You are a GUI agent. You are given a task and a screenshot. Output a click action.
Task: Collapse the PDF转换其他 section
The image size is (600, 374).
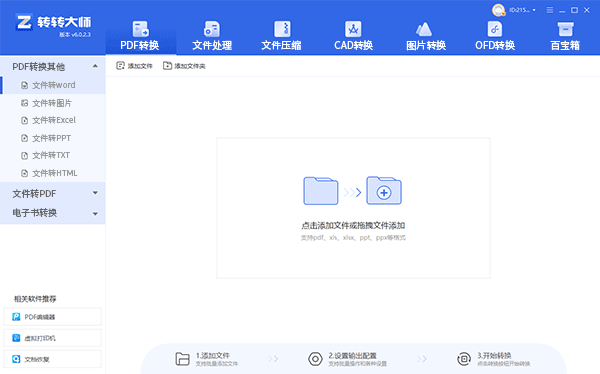pyautogui.click(x=95, y=66)
